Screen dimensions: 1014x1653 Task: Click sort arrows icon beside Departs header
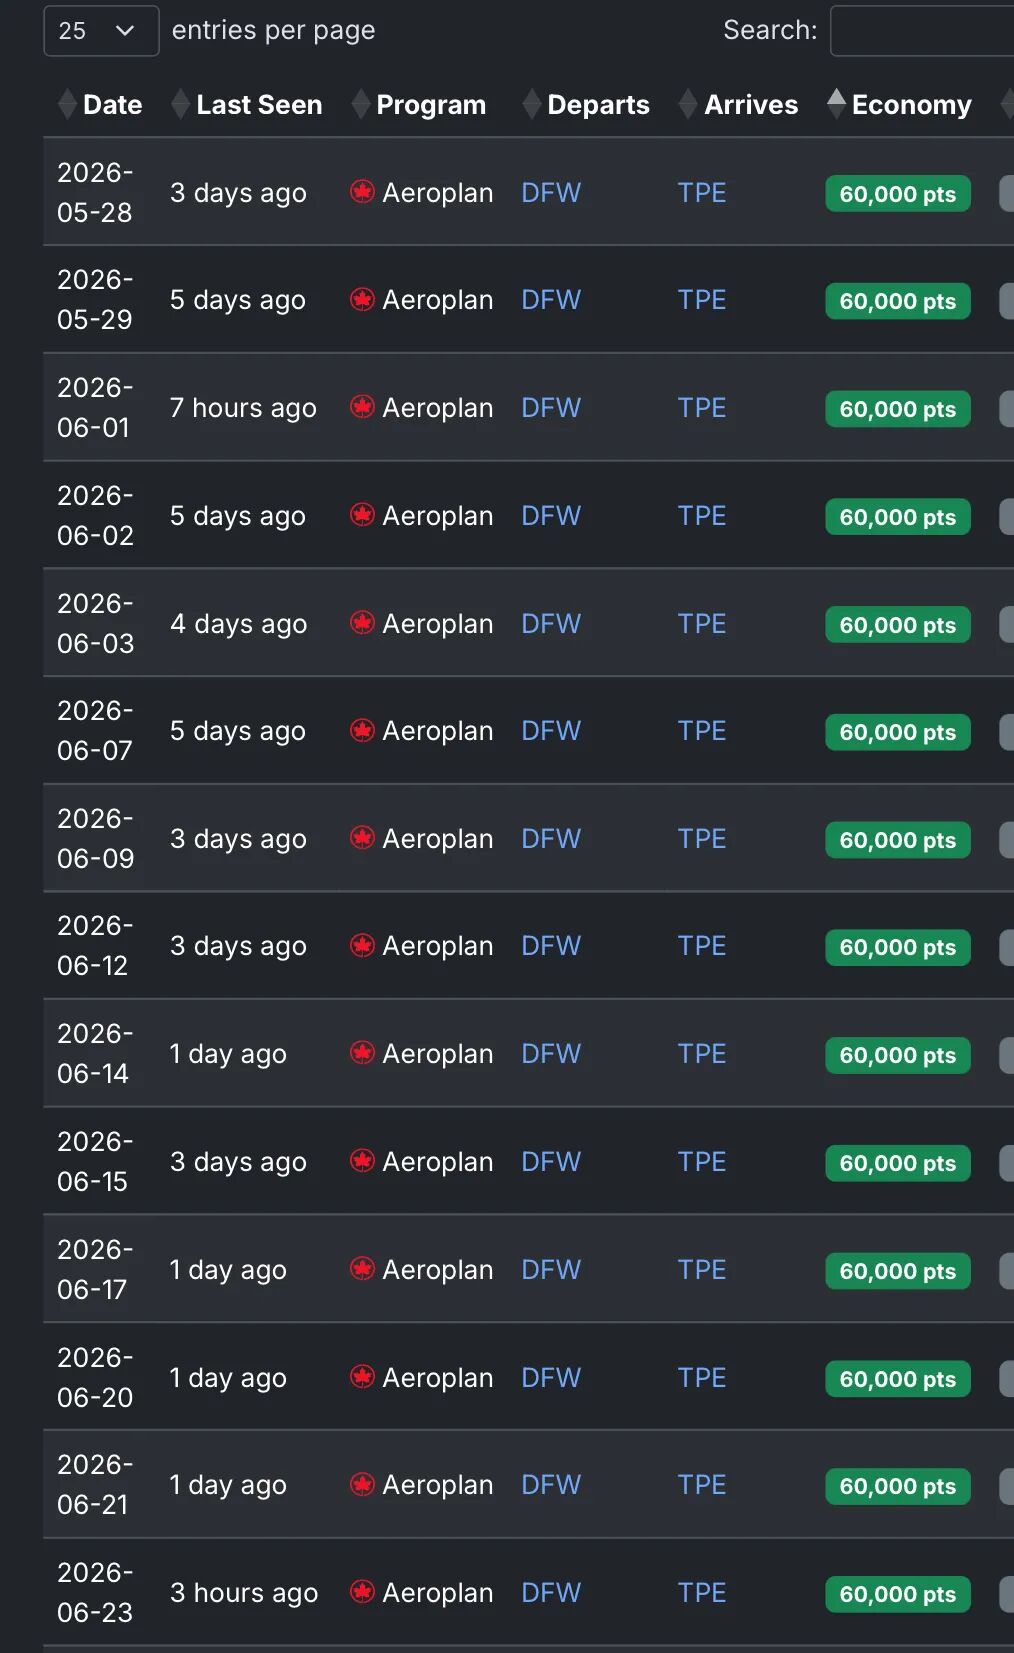(532, 104)
